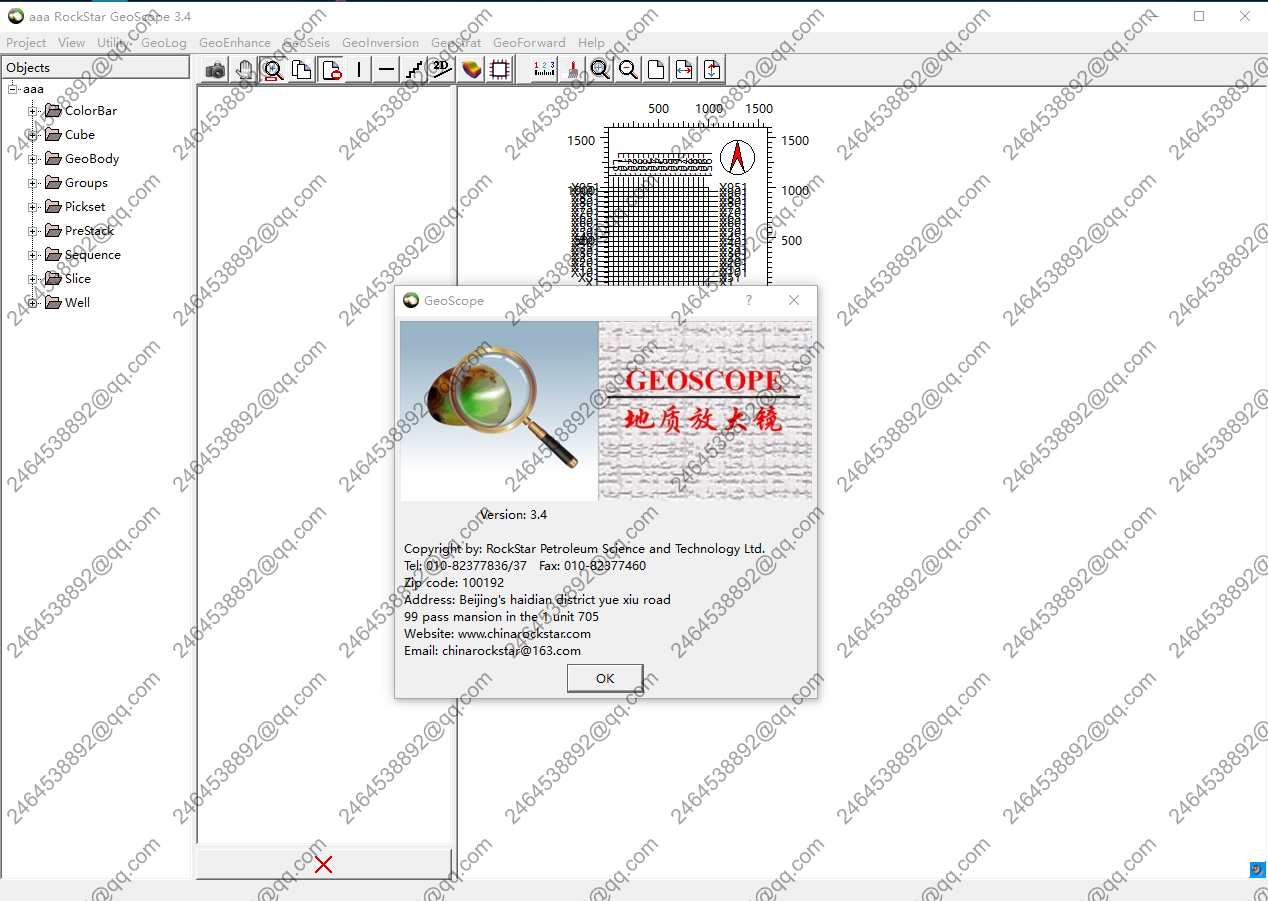Select the GeoBody folder item
1268x901 pixels.
[82, 159]
